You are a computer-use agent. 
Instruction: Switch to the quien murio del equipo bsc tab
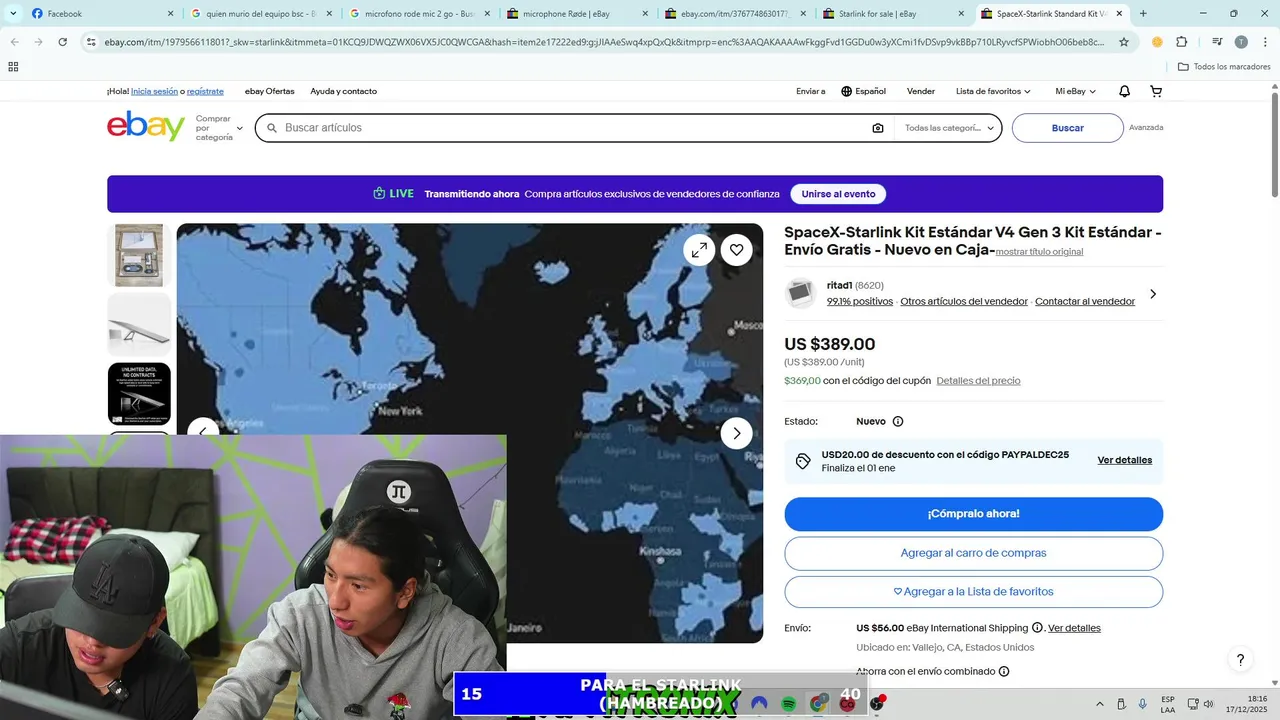coord(260,14)
